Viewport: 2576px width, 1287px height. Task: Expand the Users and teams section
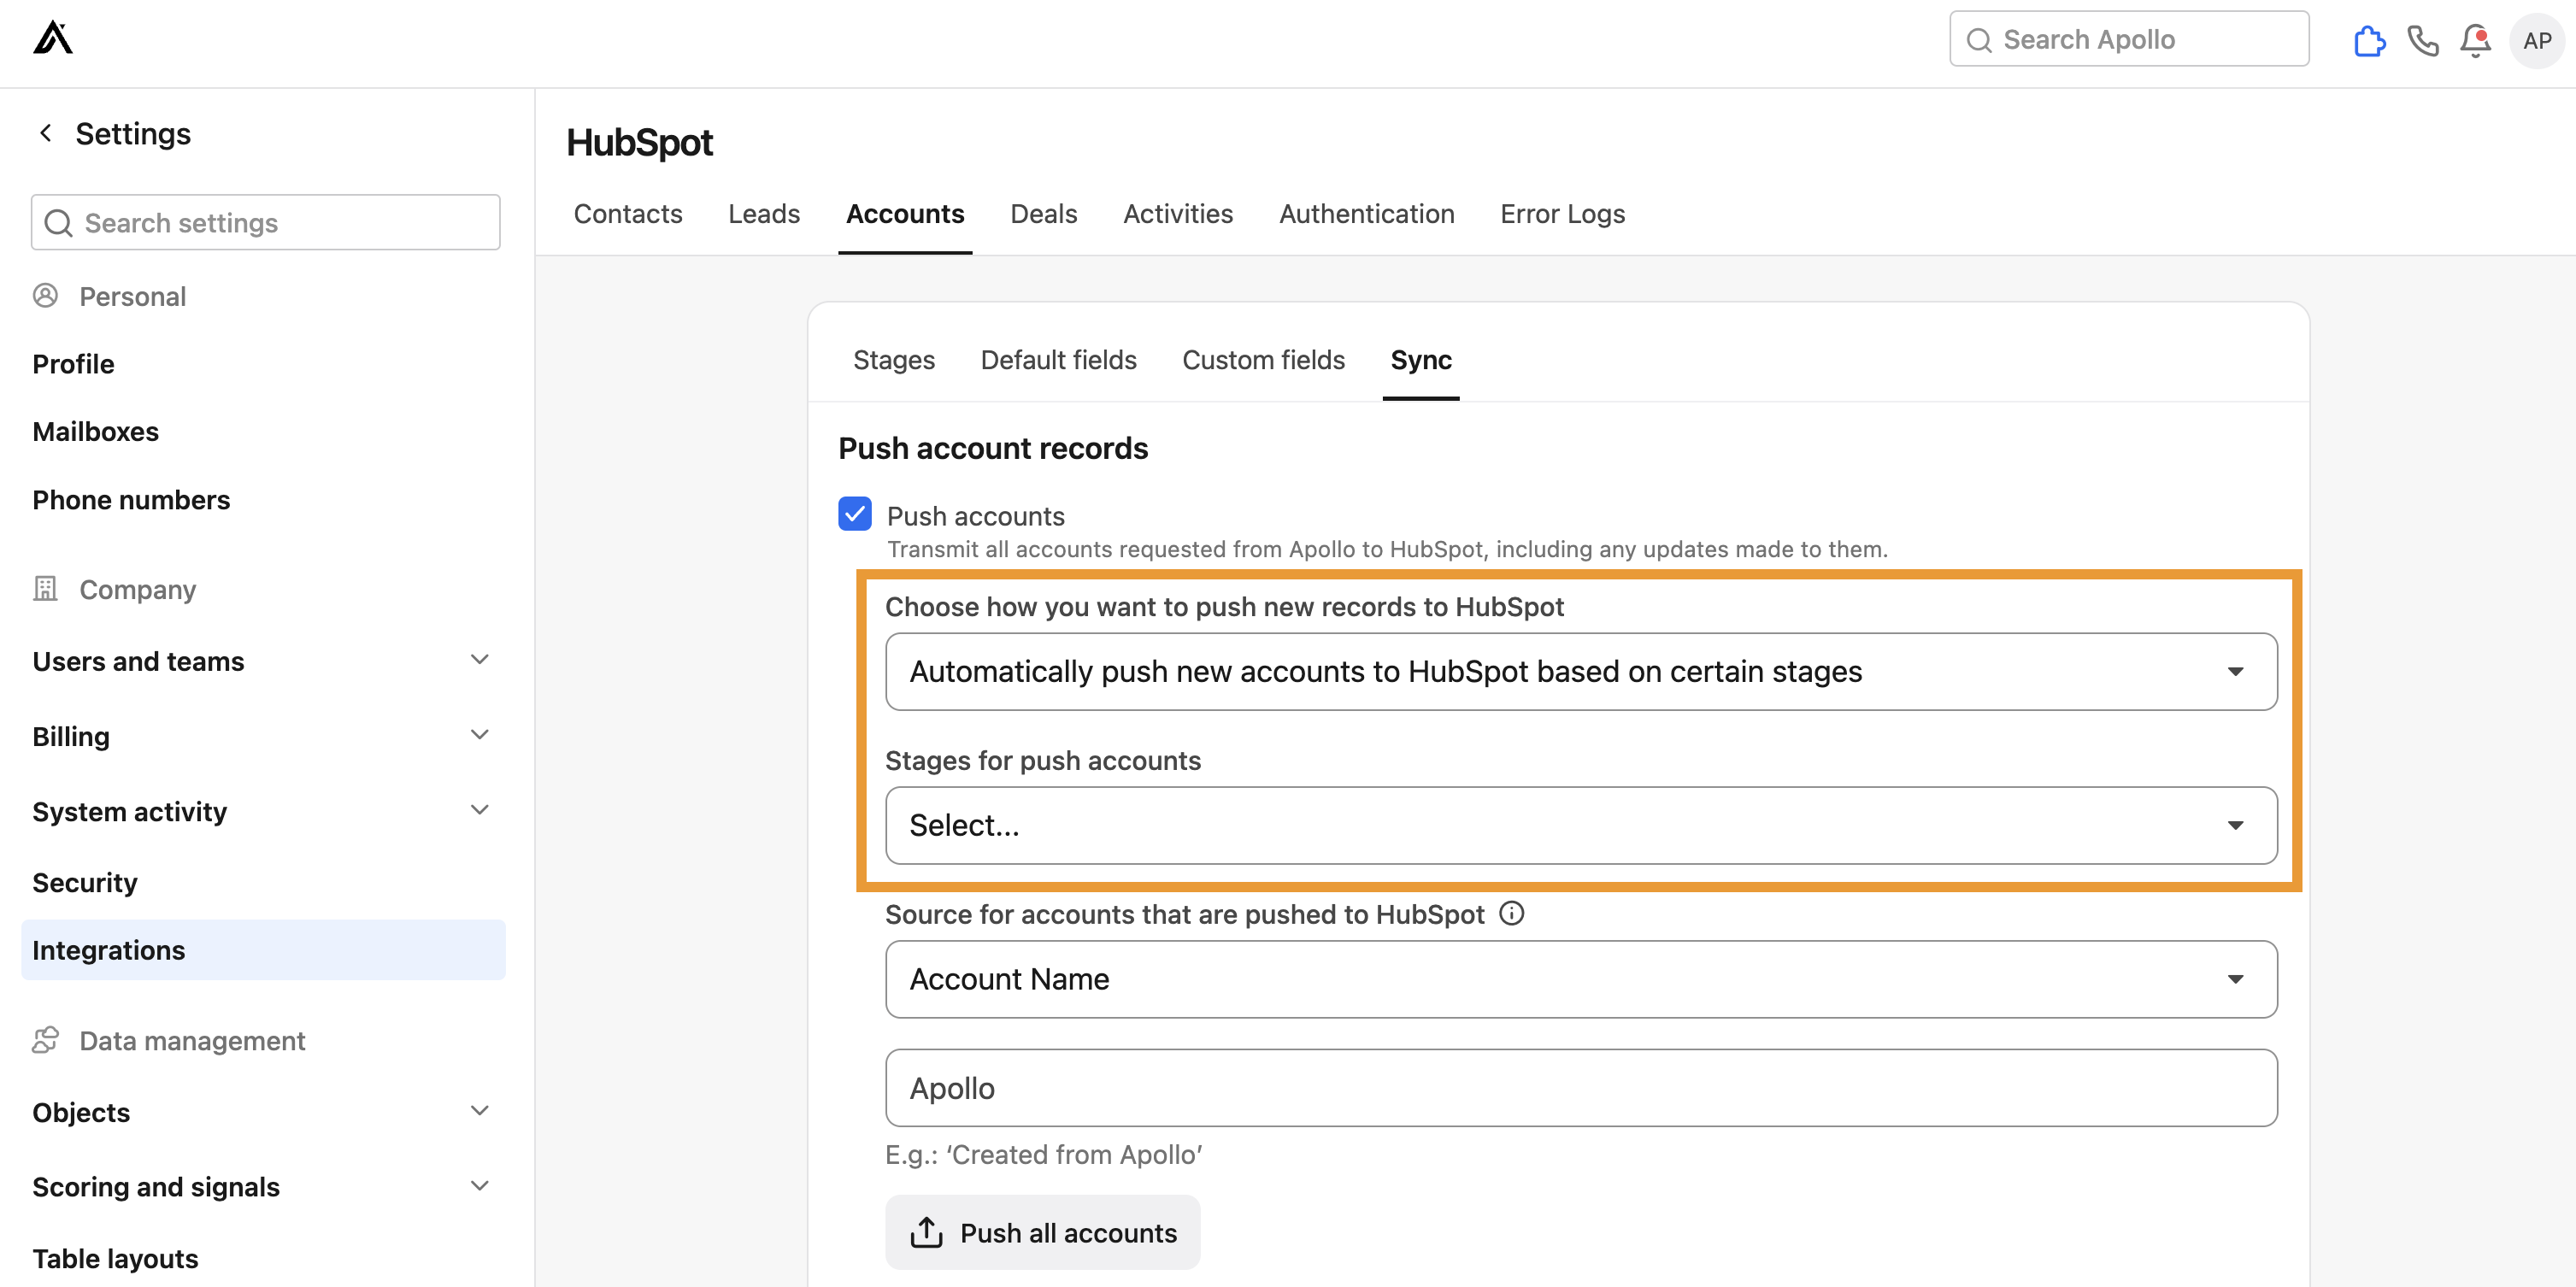click(x=480, y=659)
